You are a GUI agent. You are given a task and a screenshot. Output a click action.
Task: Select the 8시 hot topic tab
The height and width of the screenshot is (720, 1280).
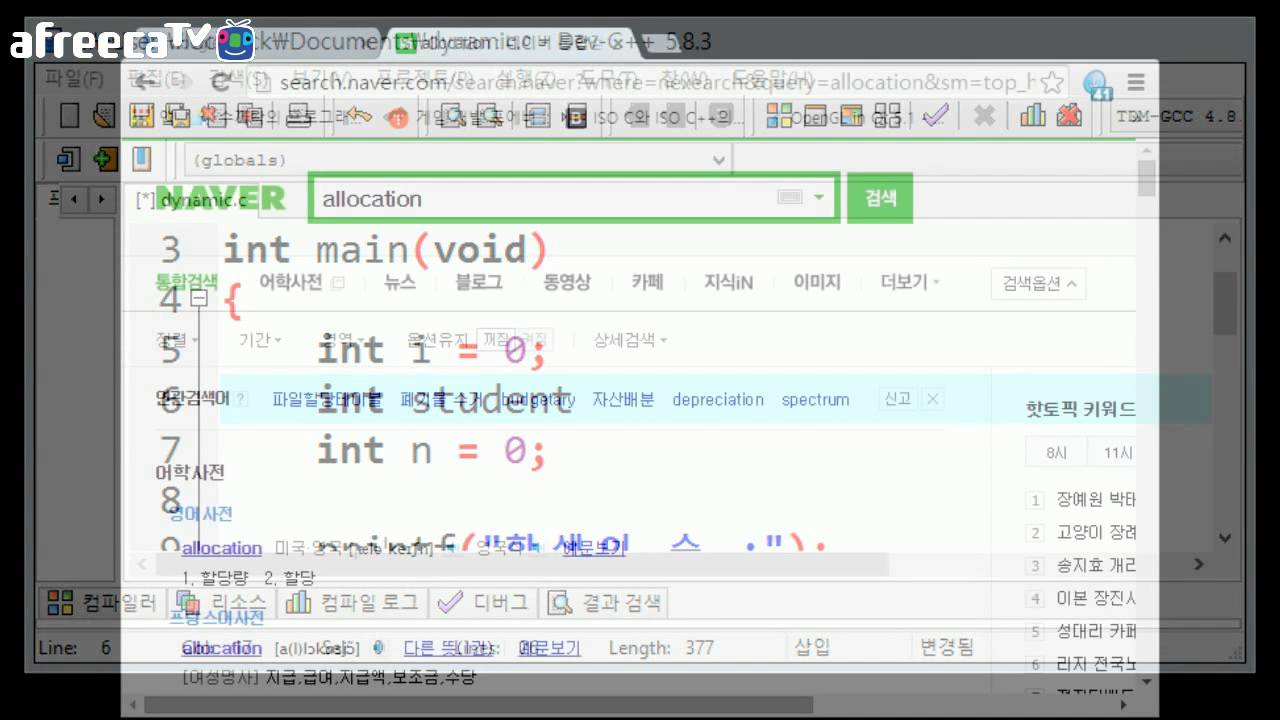[x=1057, y=453]
